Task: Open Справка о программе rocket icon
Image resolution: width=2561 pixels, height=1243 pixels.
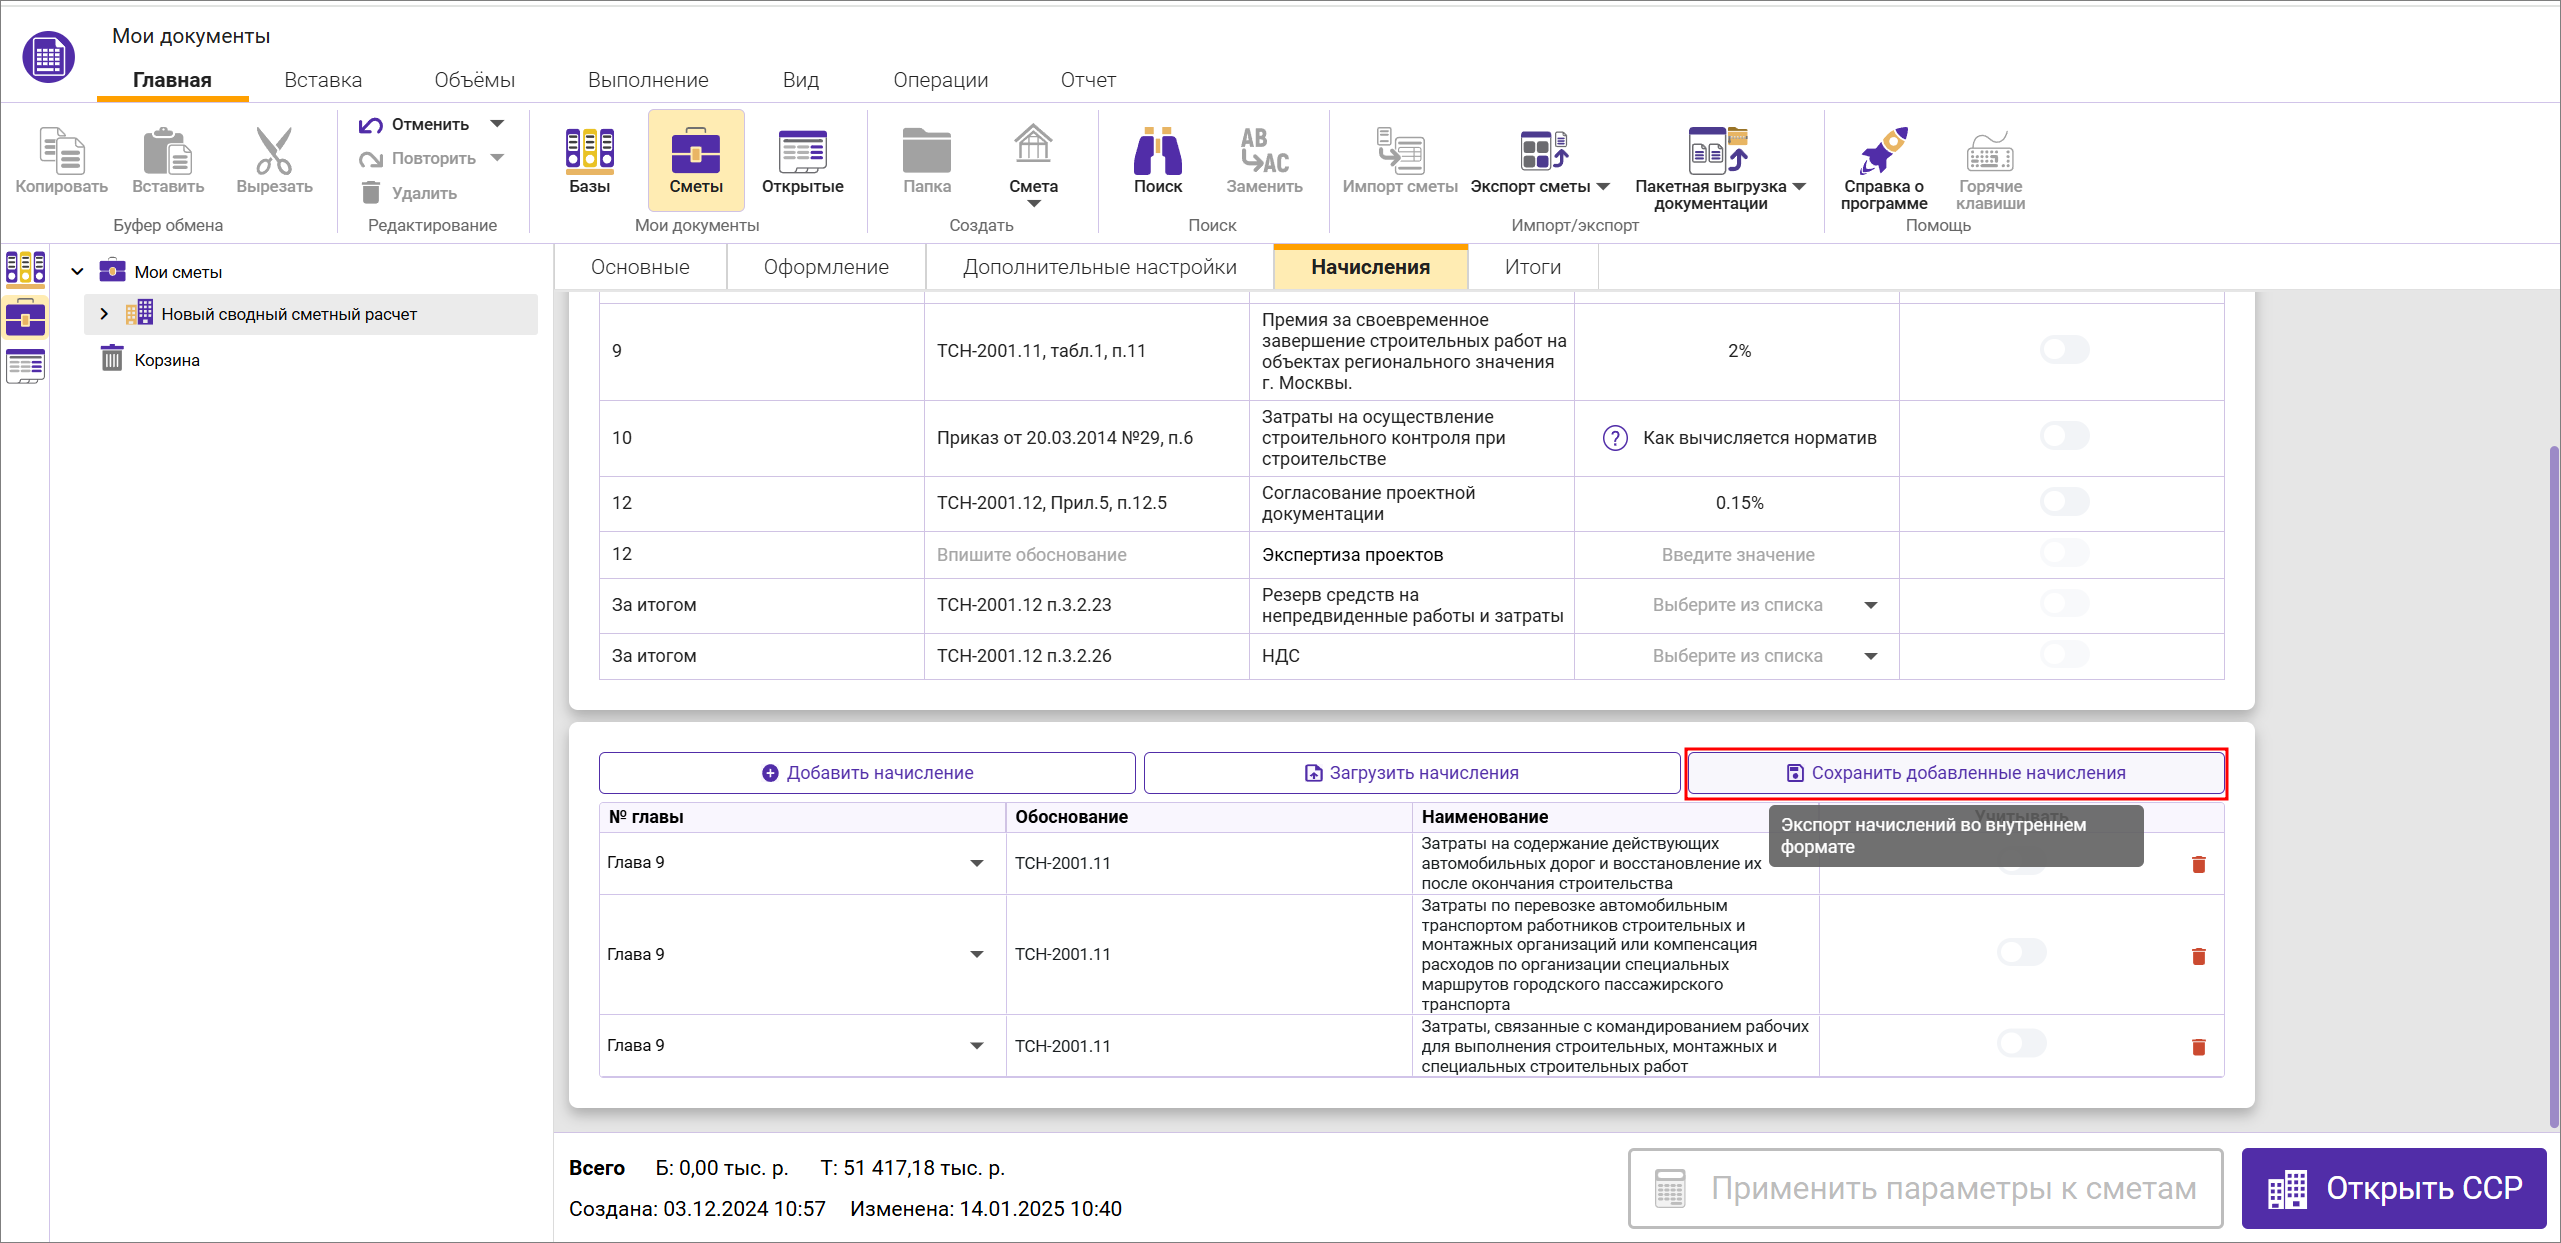Action: click(x=1883, y=152)
